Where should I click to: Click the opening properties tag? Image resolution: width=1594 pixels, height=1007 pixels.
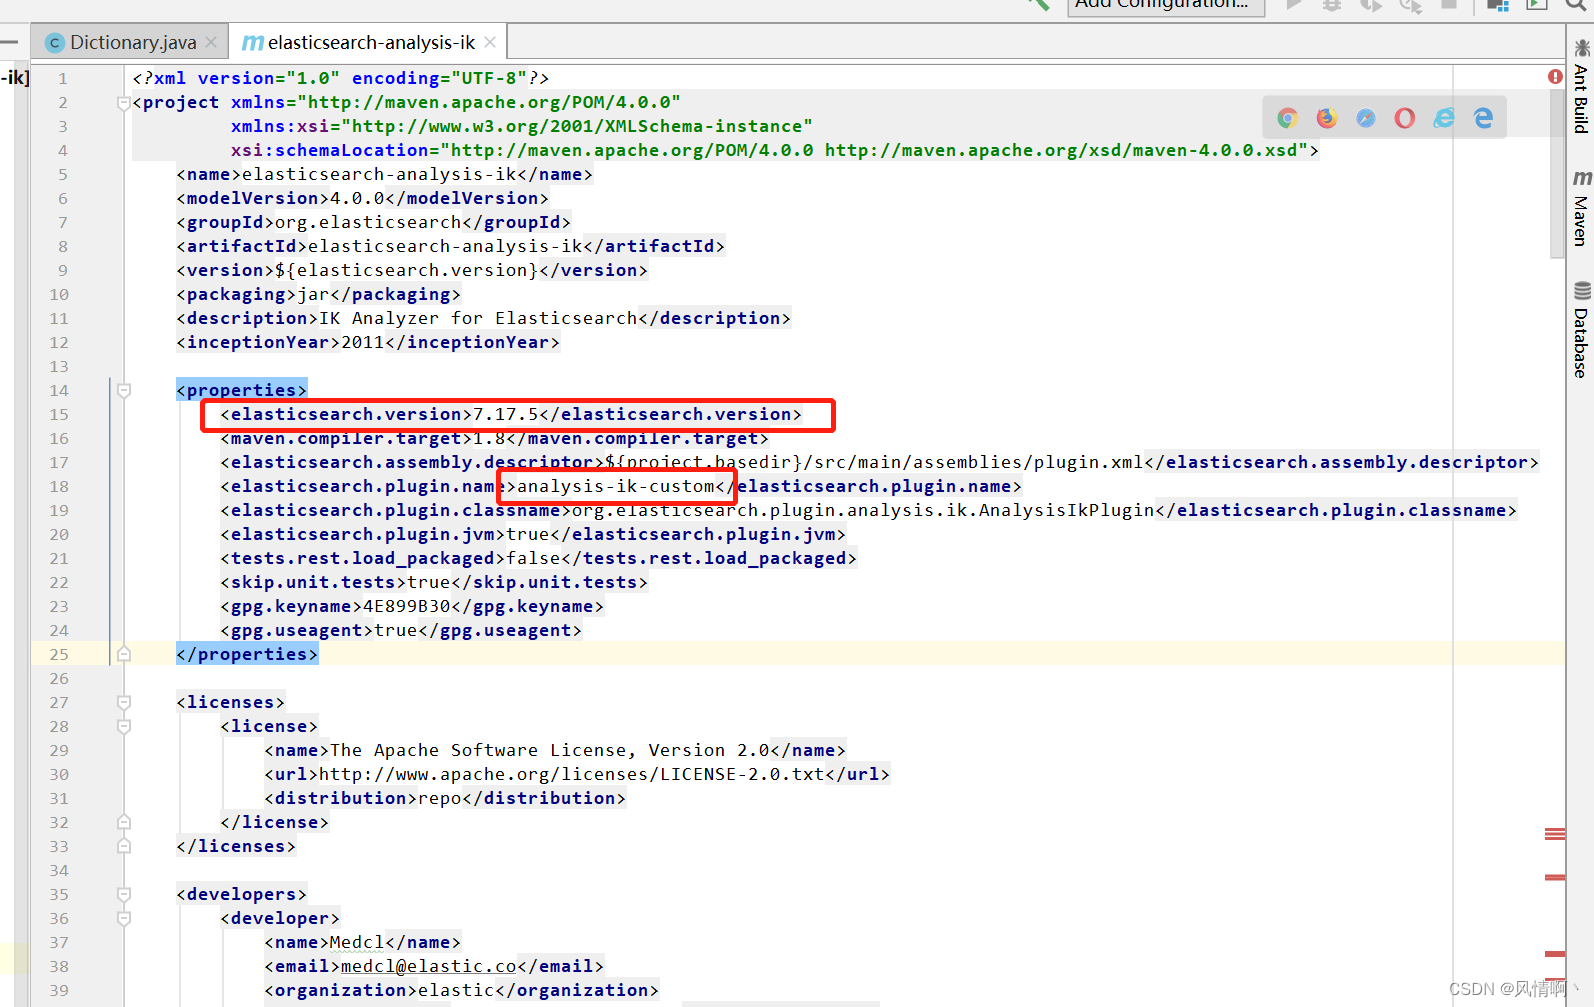pos(242,390)
